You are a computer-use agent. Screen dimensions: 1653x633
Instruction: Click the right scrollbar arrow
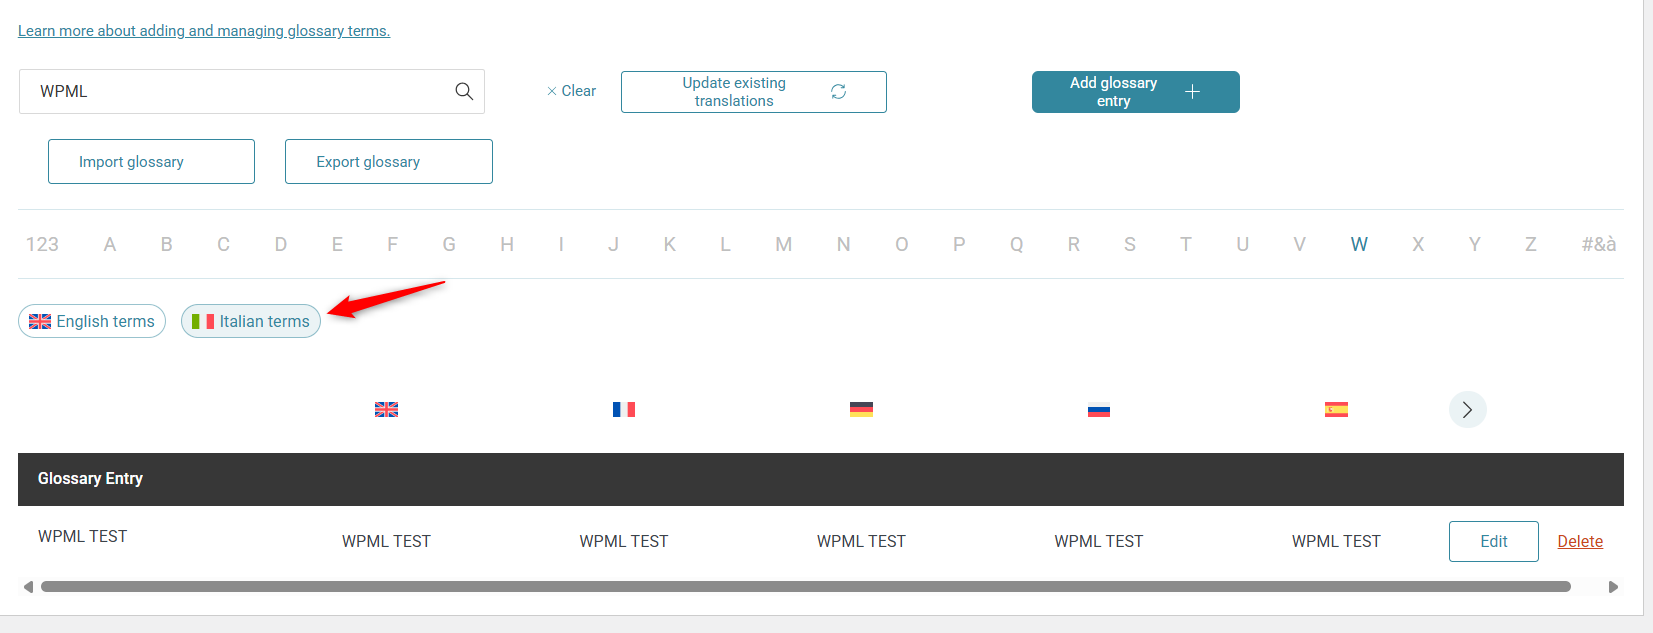pos(1612,587)
